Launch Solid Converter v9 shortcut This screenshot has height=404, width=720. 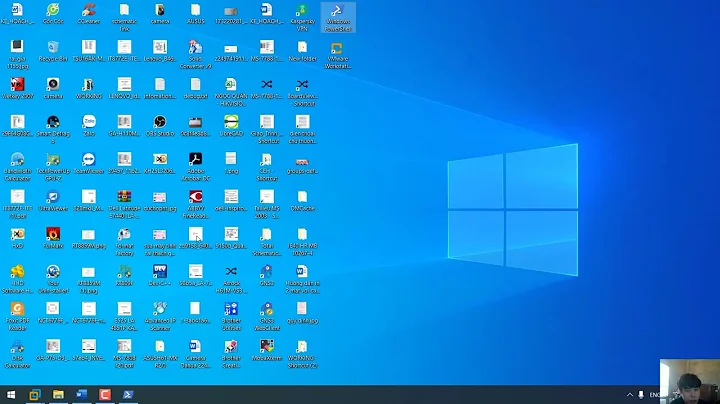click(195, 55)
